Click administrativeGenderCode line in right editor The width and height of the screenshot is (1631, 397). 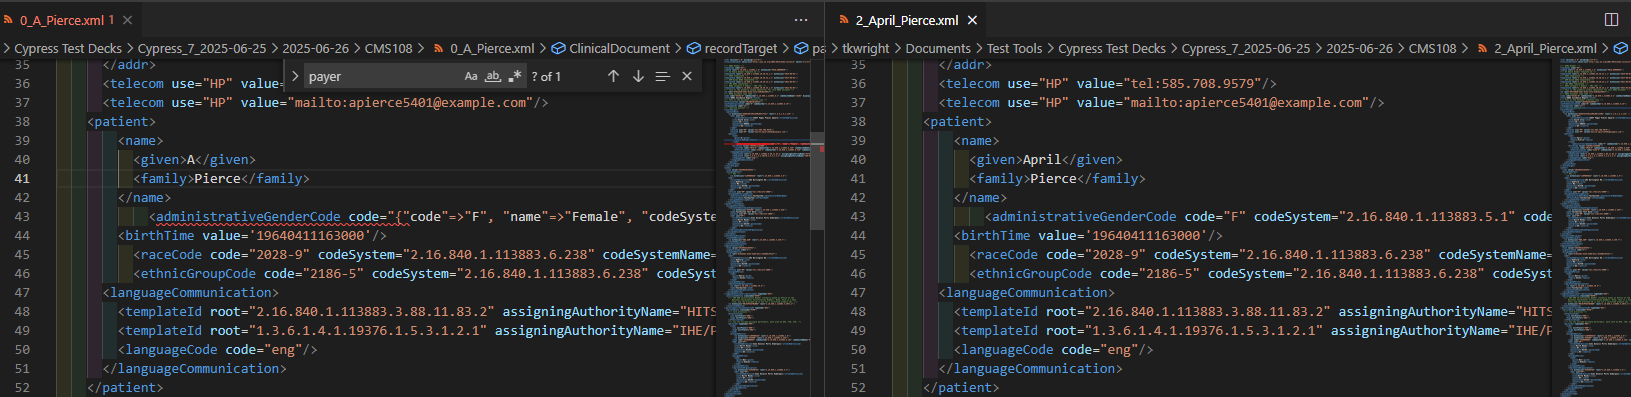[x=1268, y=216]
